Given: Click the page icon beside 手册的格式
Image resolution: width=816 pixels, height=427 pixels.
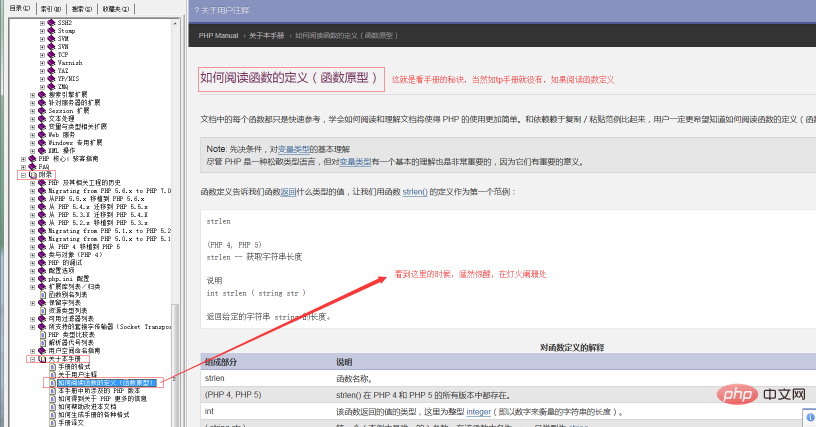Looking at the screenshot, I should 52,367.
